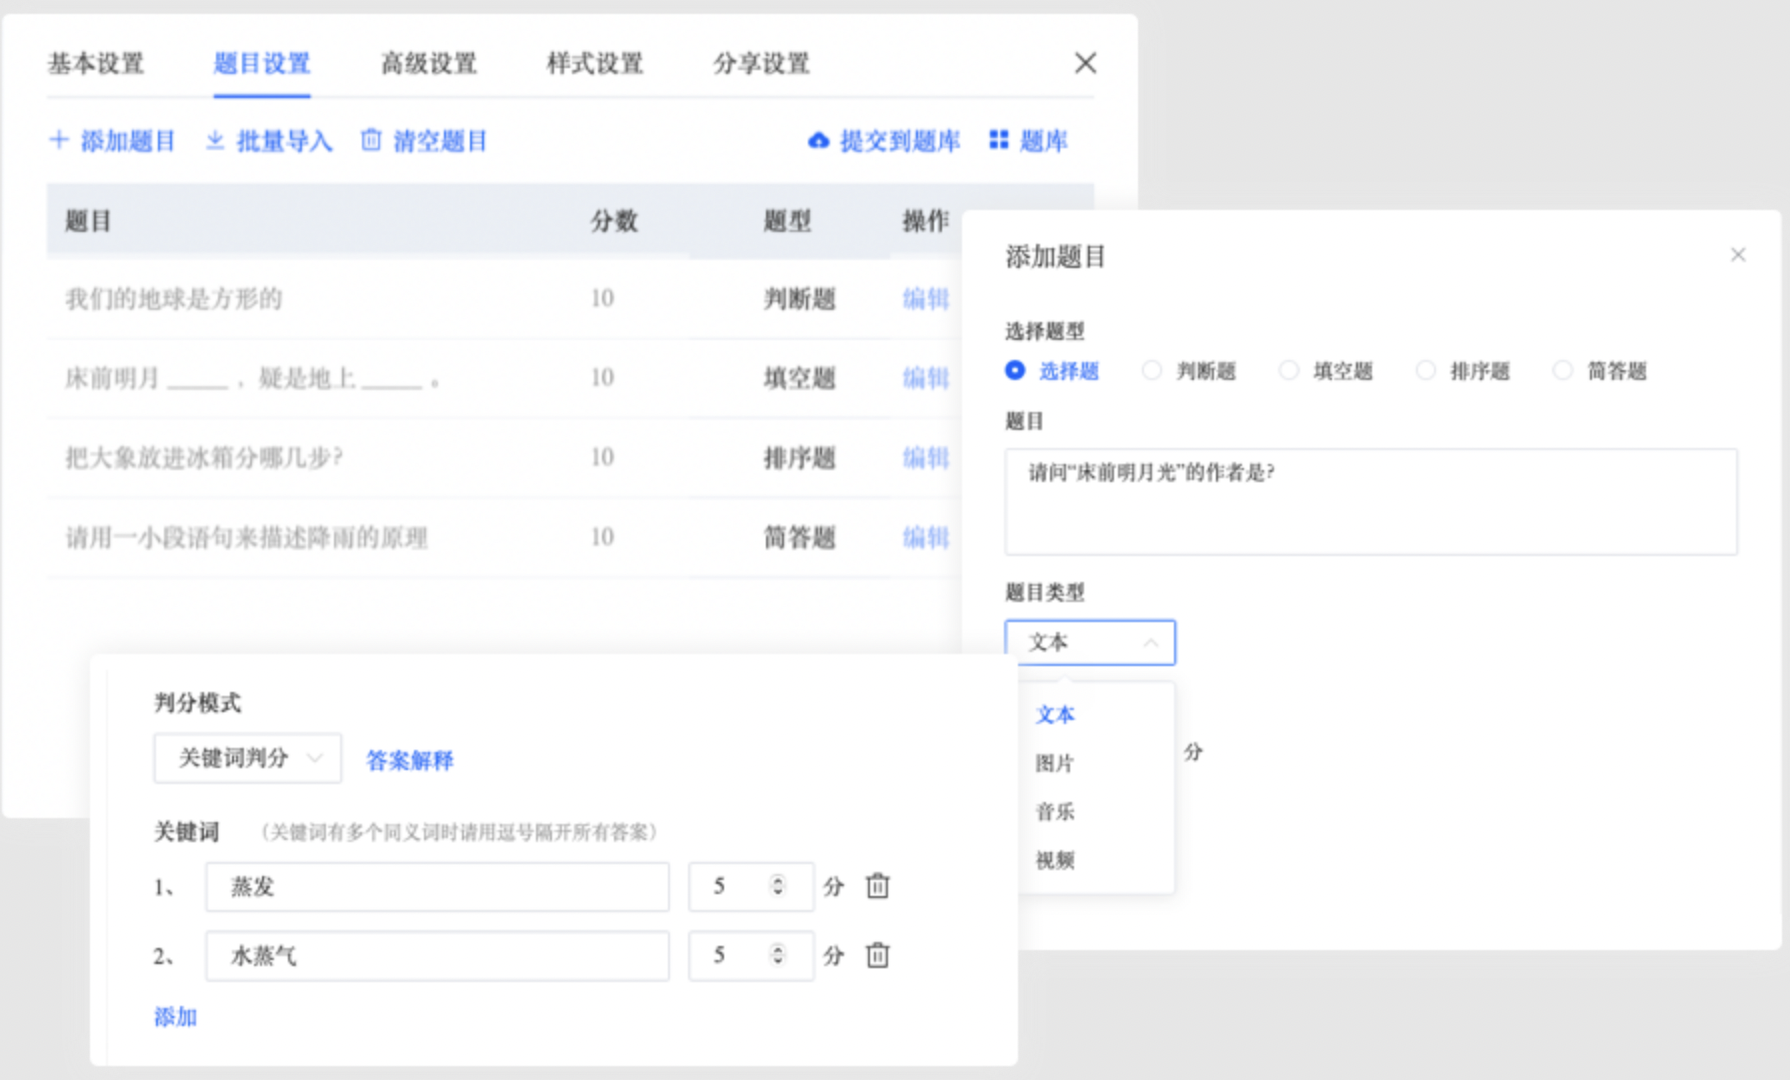Close the settings dialog with X
This screenshot has height=1080, width=1790.
[x=1085, y=63]
